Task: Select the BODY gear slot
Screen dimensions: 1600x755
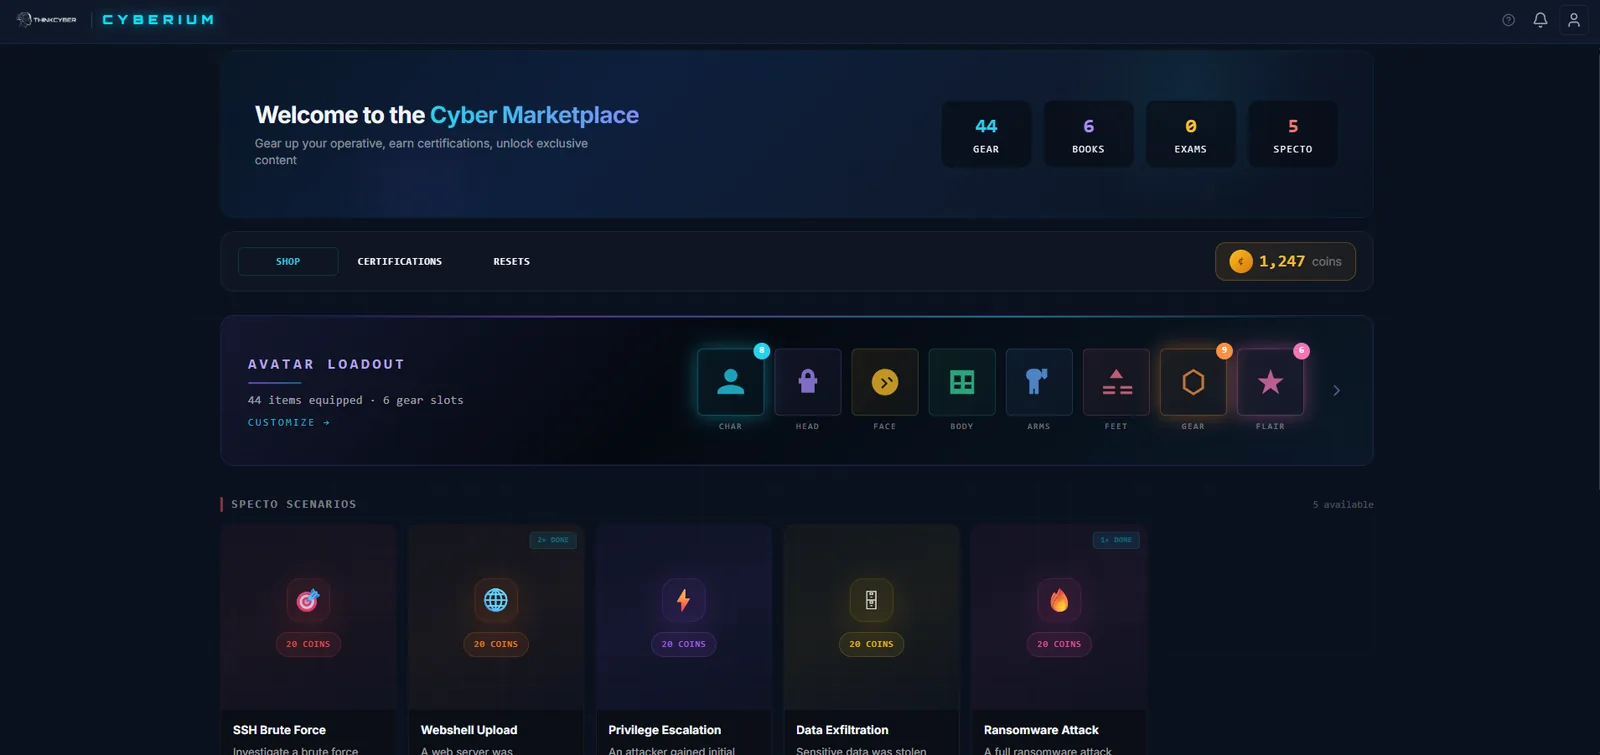Action: [961, 382]
